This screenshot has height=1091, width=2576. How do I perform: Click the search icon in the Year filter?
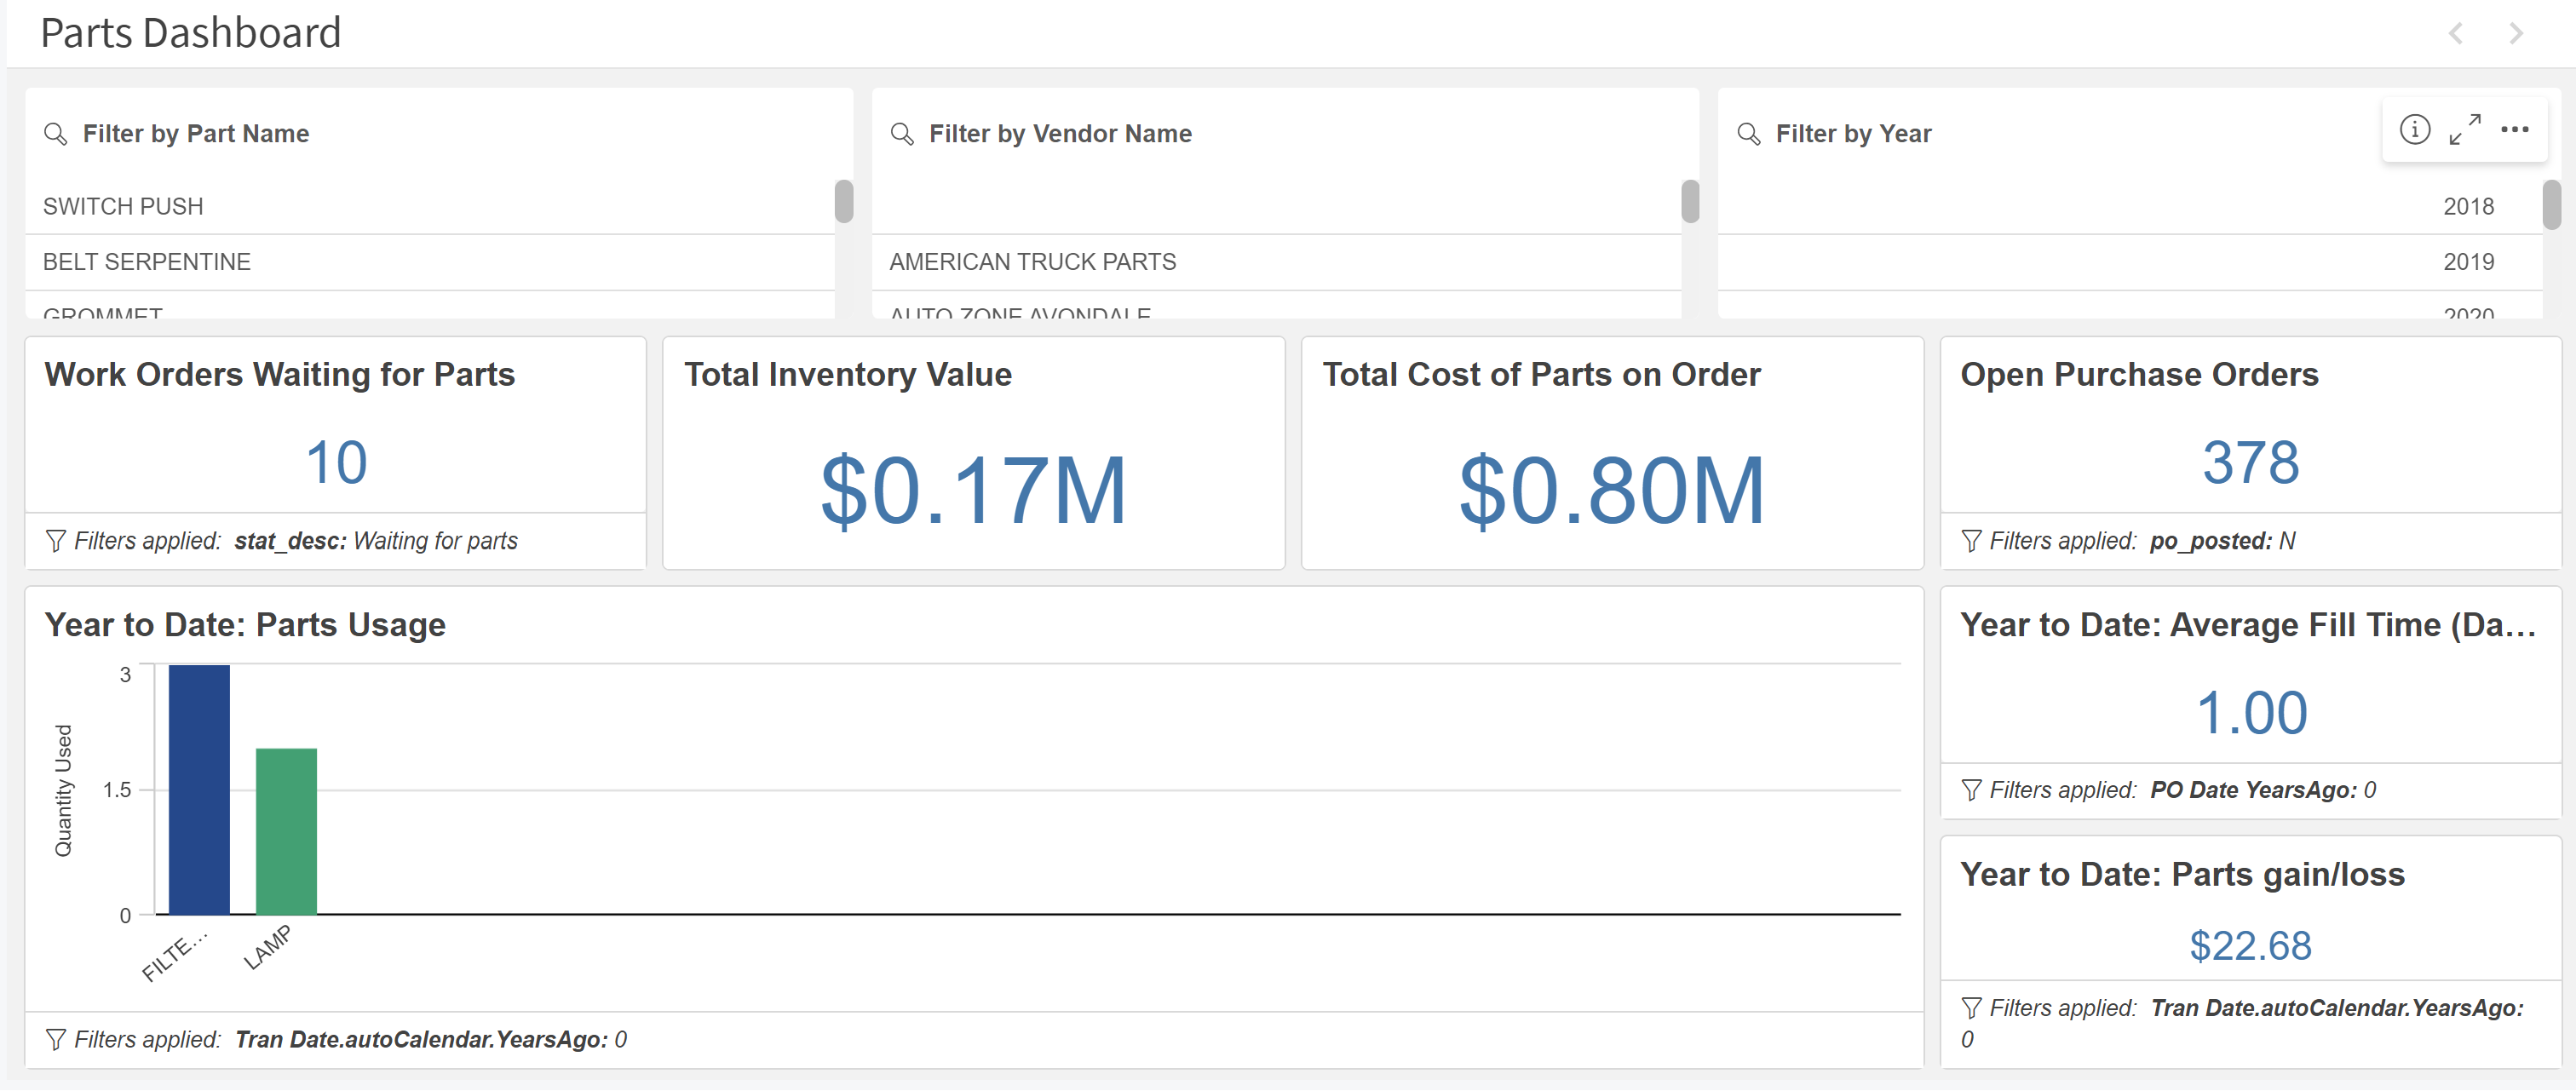[x=1748, y=134]
